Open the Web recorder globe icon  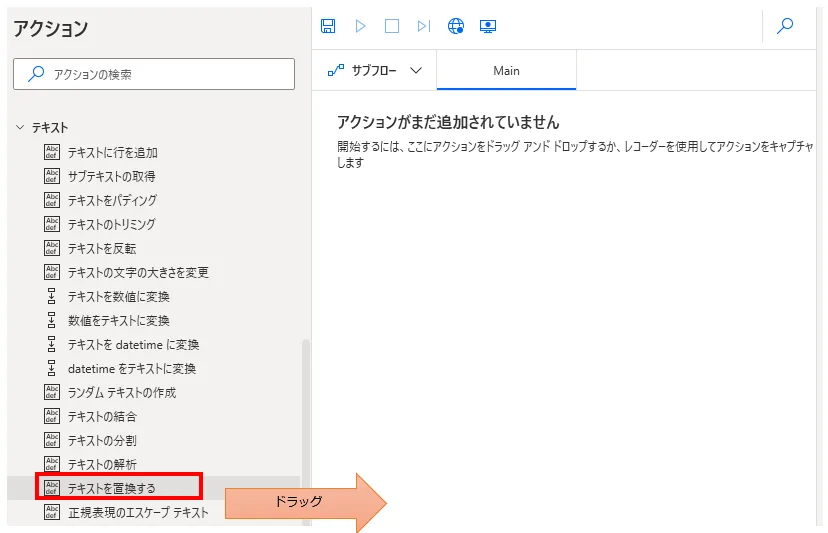[x=456, y=26]
